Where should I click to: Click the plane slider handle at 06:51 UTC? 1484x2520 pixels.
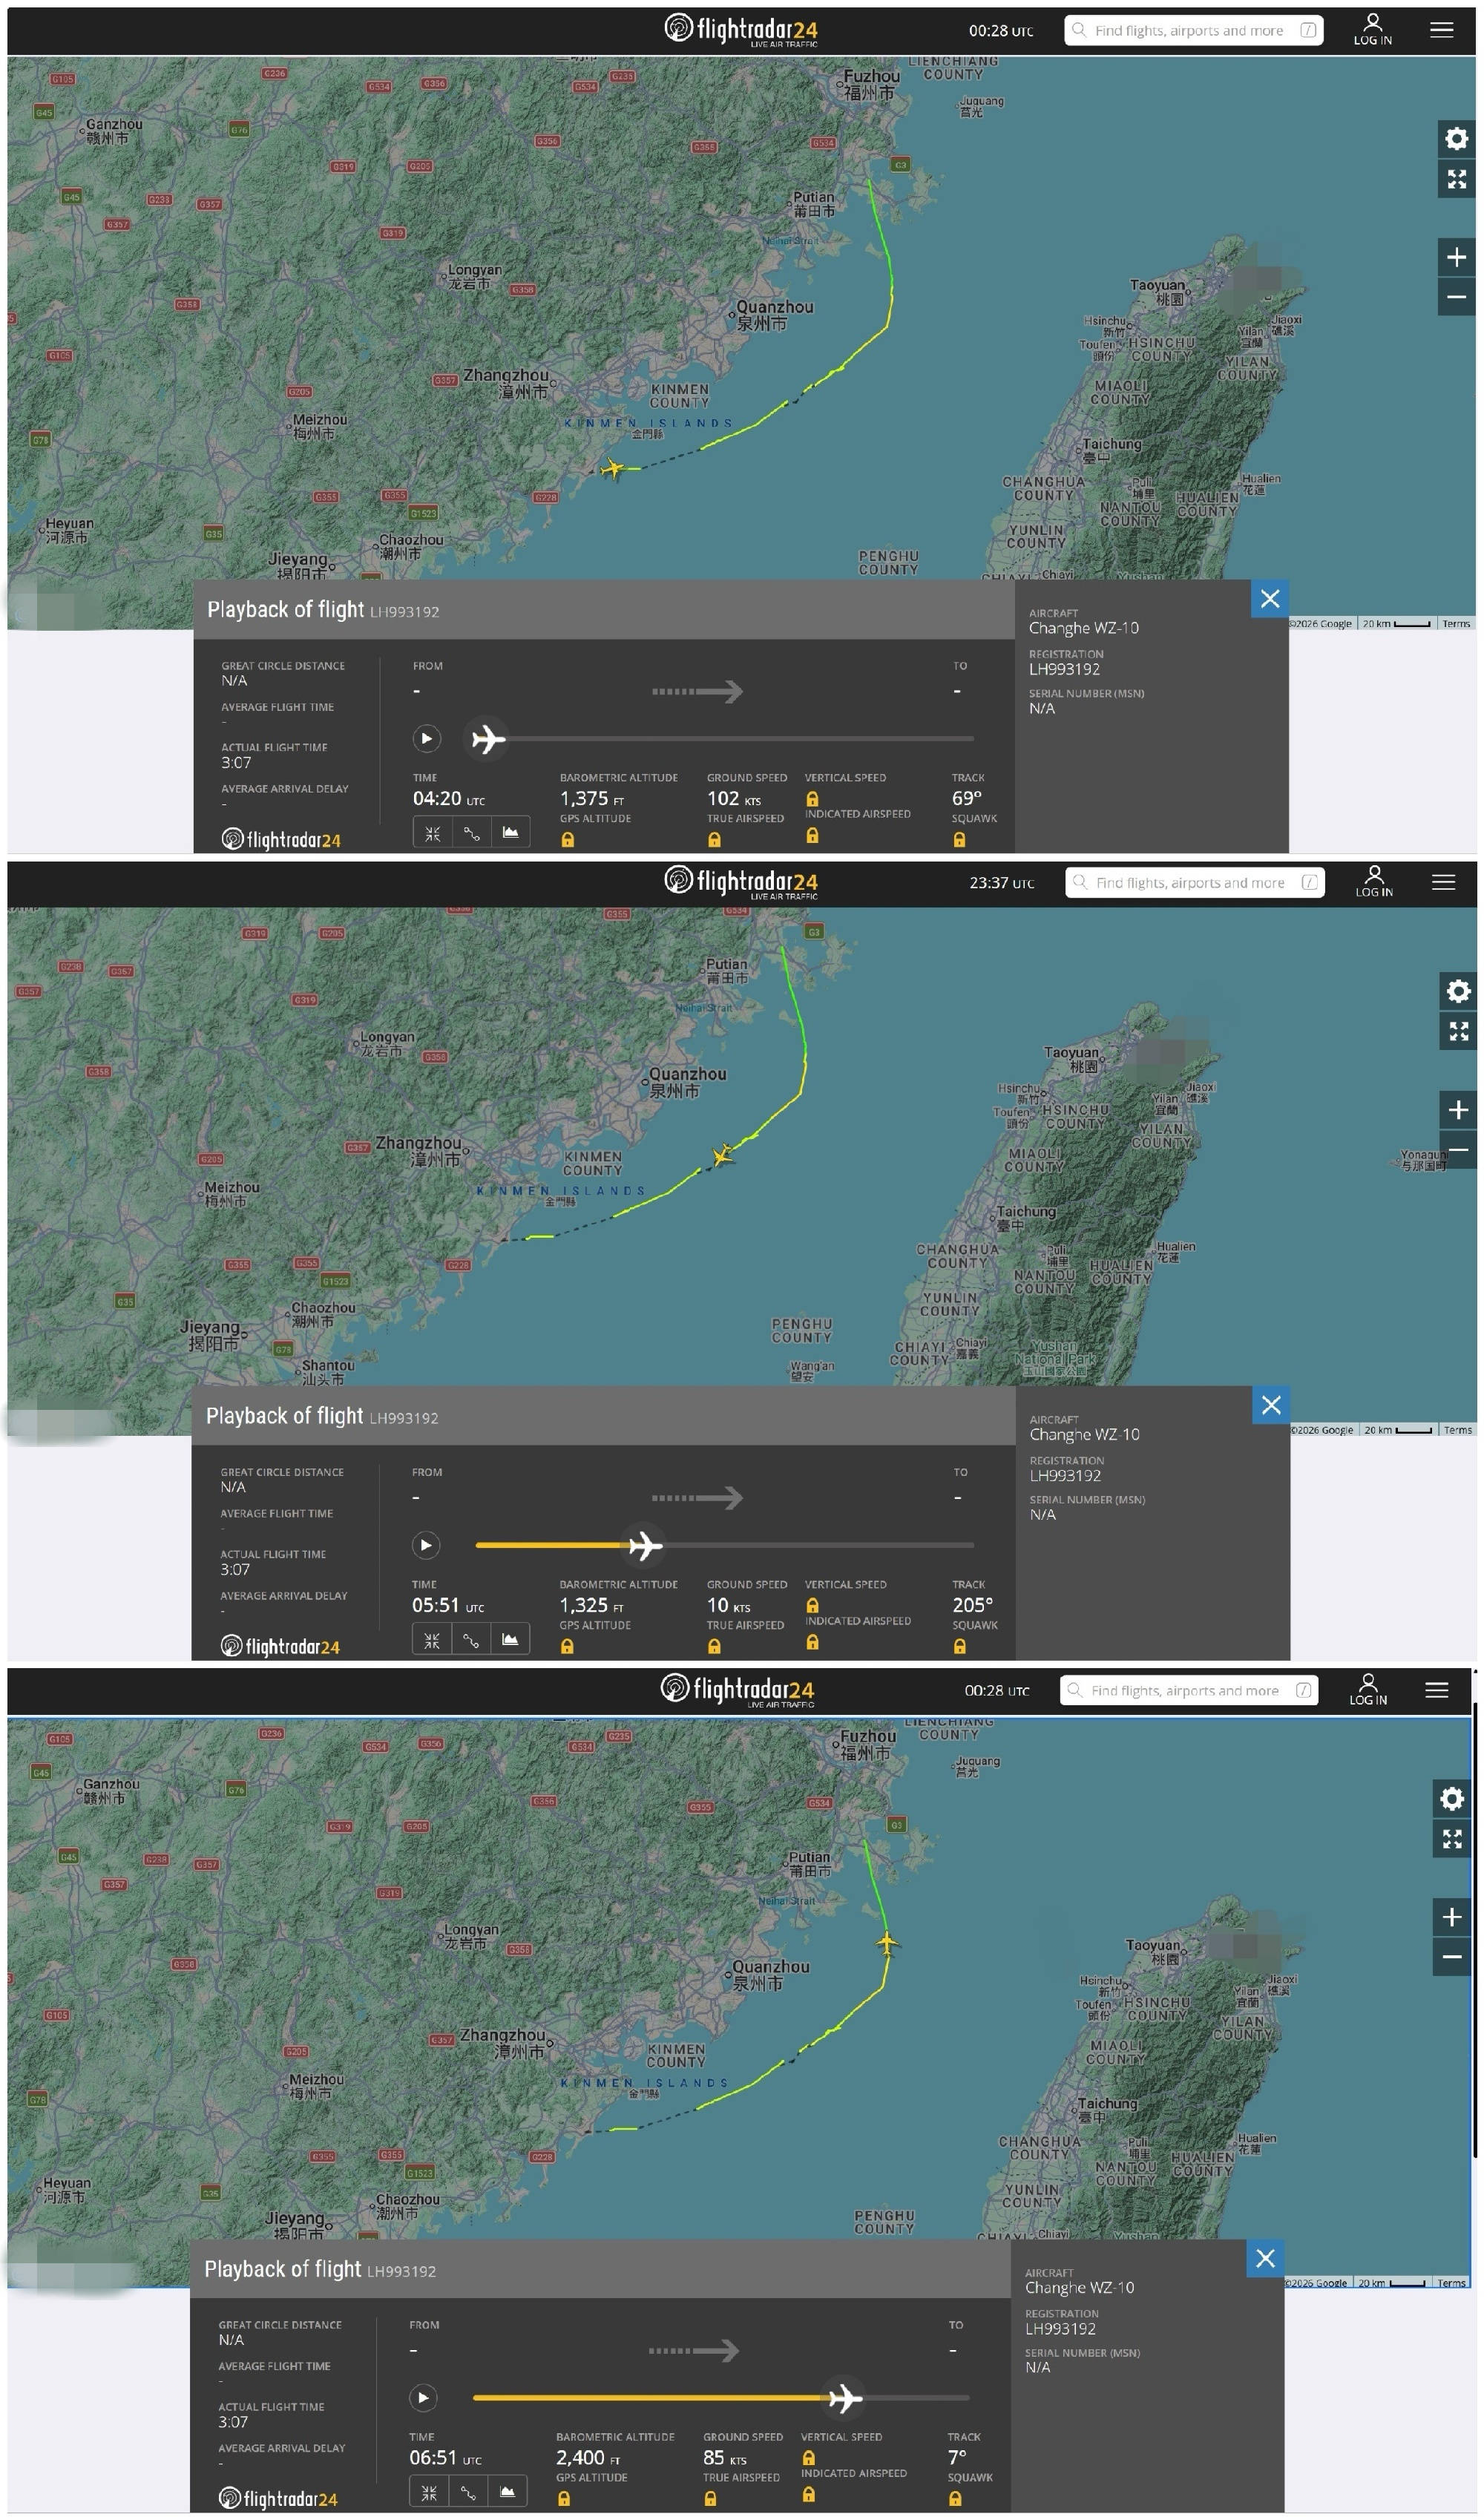(x=845, y=2398)
